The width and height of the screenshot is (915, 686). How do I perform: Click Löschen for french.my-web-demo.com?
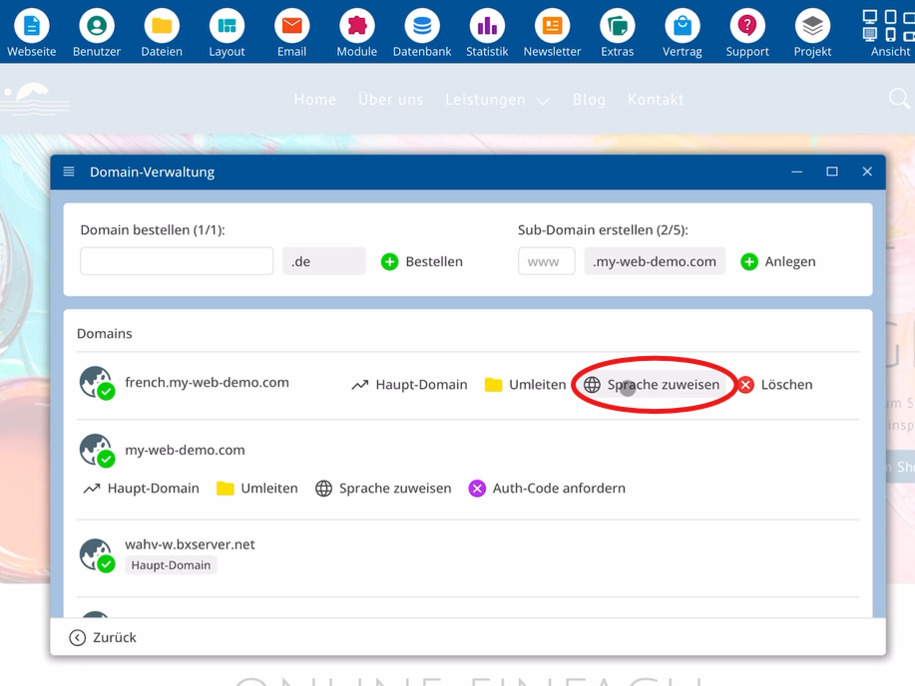[776, 385]
